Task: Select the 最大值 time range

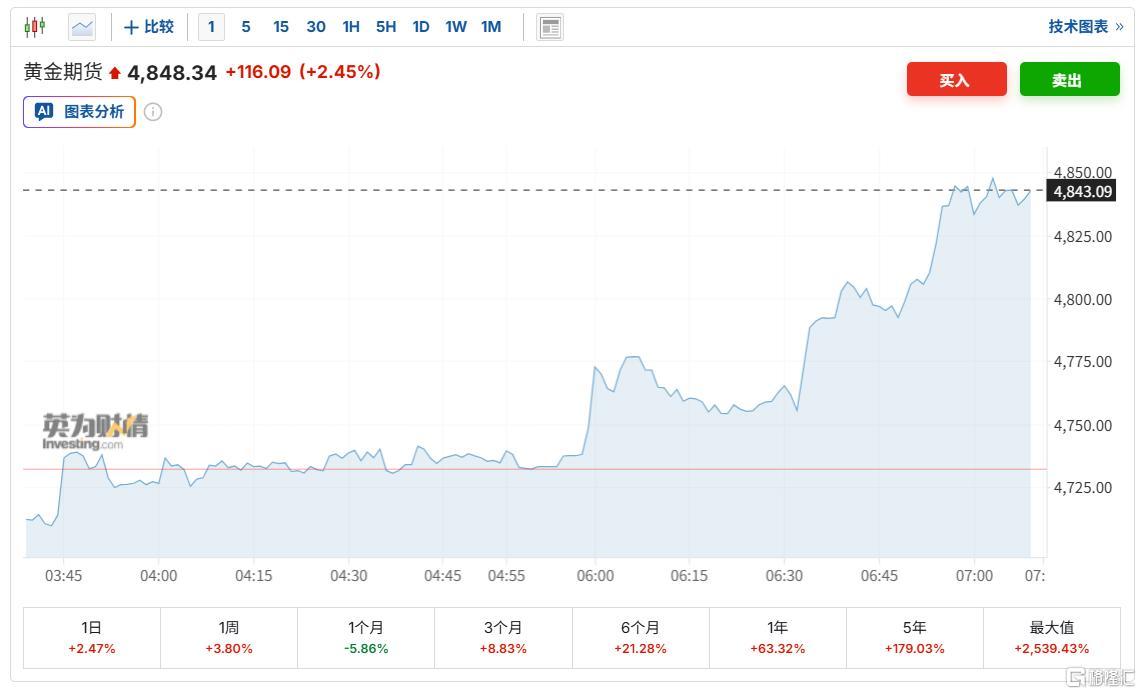Action: (1052, 637)
